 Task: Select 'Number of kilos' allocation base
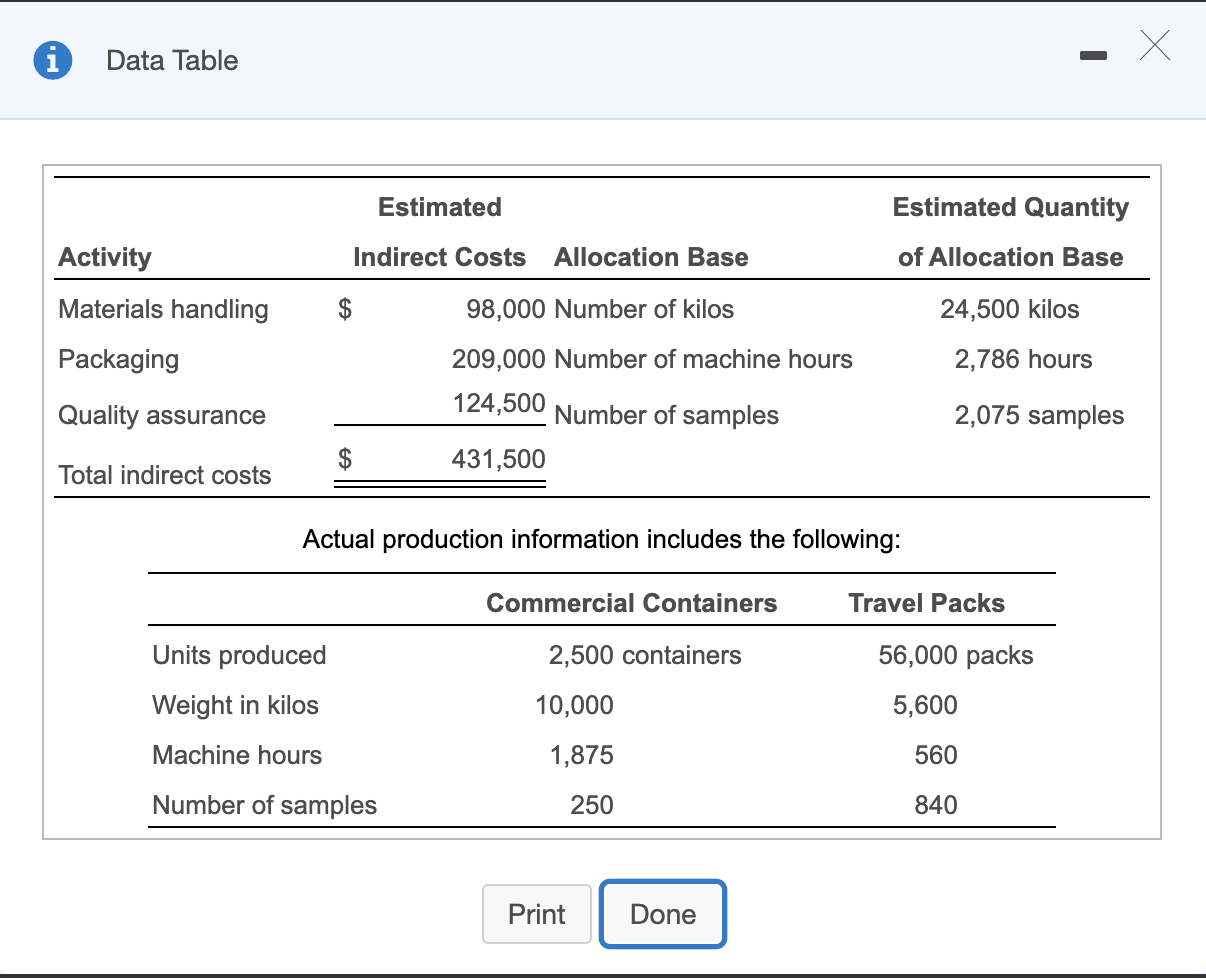click(x=644, y=309)
